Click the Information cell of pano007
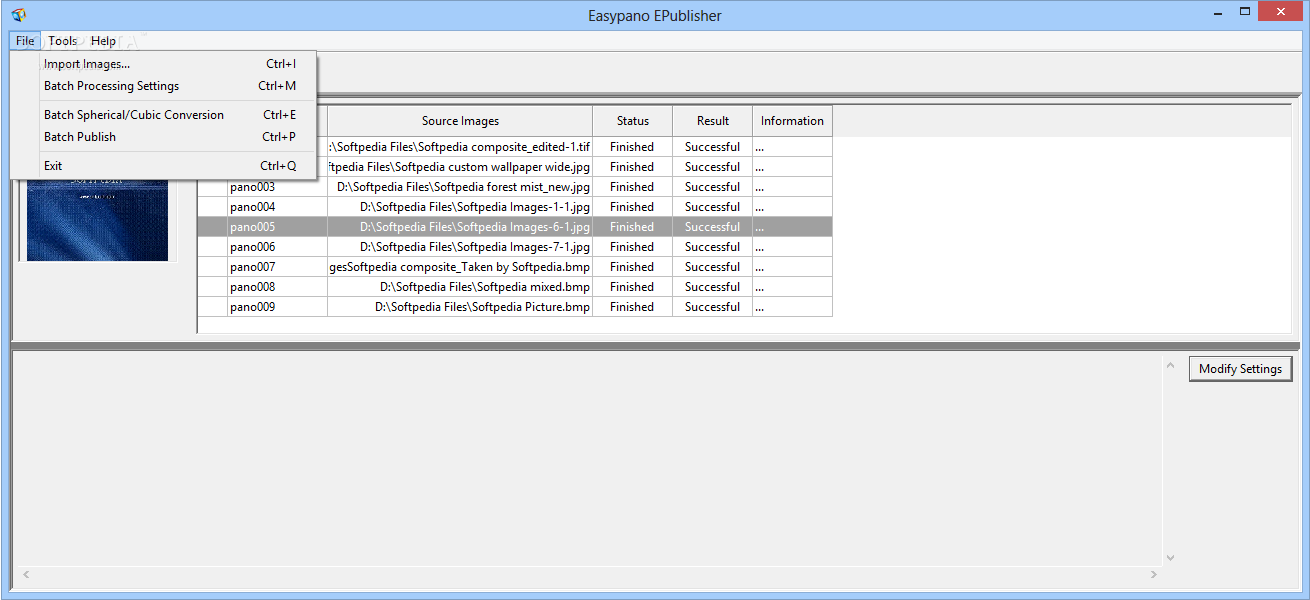 792,267
